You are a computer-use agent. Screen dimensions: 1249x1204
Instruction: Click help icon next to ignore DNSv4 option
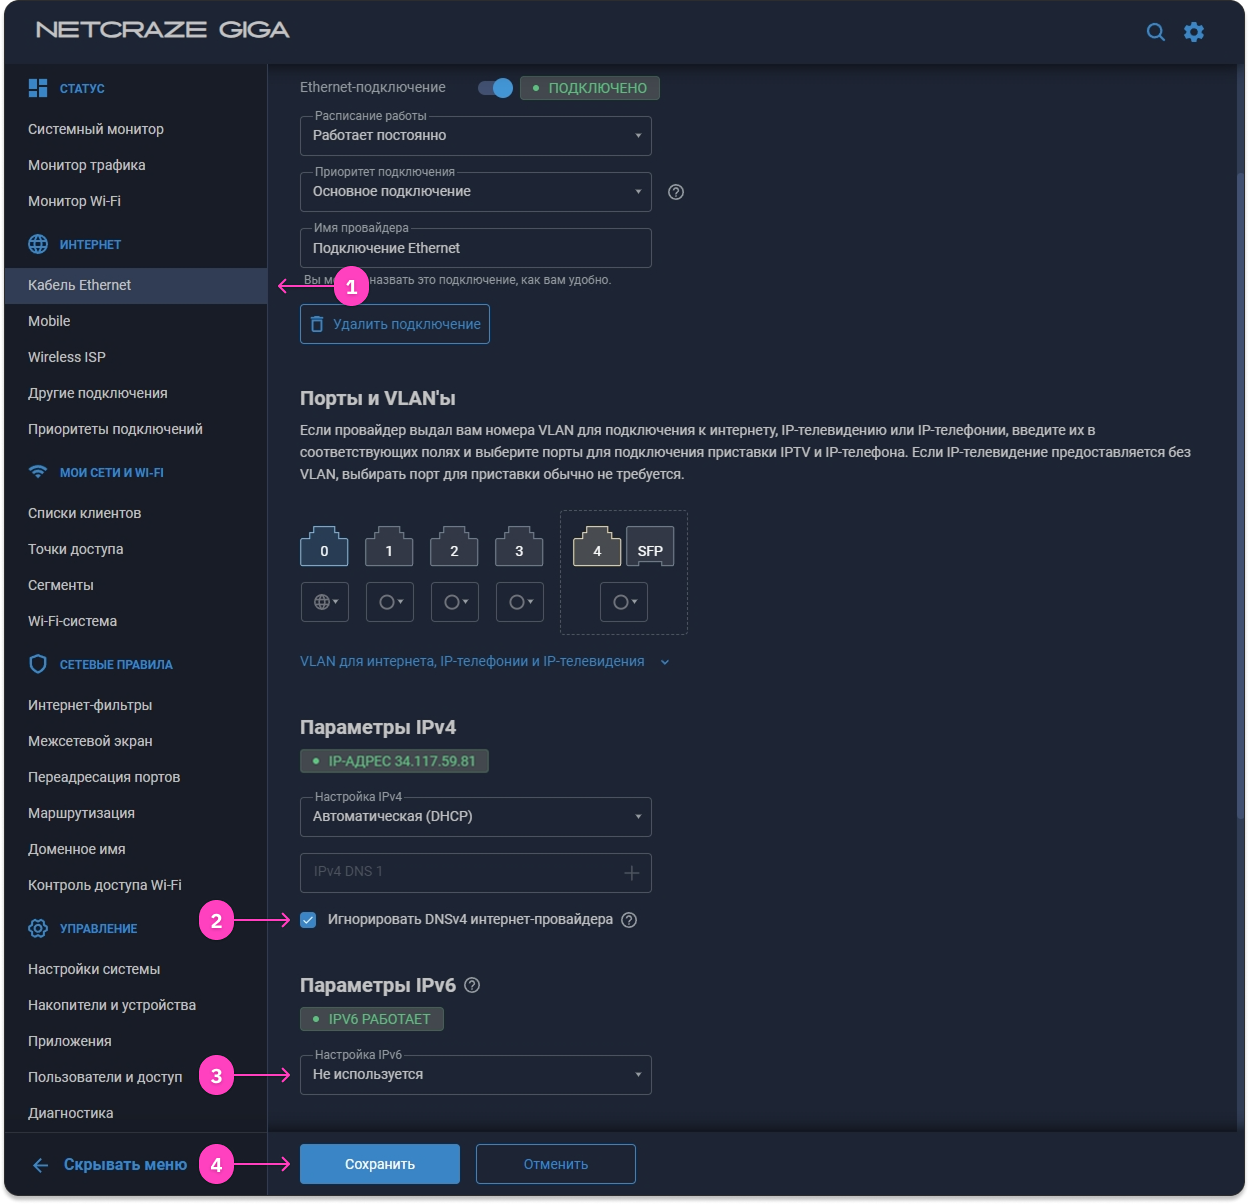point(629,920)
